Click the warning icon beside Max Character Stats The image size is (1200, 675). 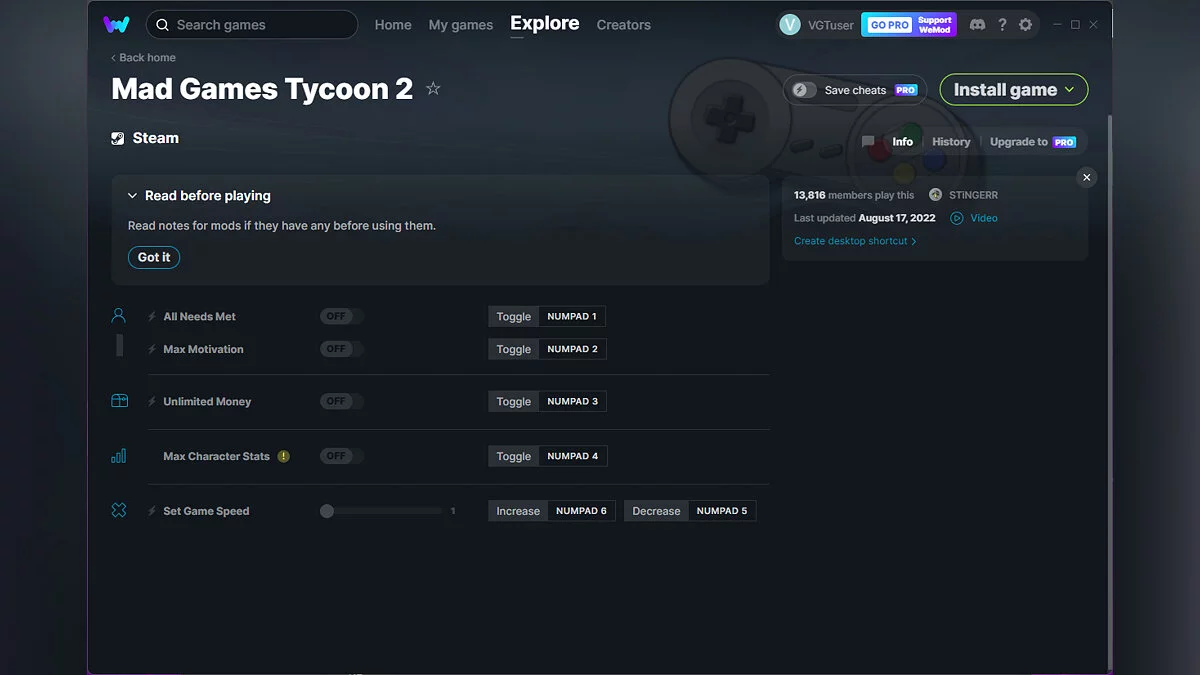point(281,455)
